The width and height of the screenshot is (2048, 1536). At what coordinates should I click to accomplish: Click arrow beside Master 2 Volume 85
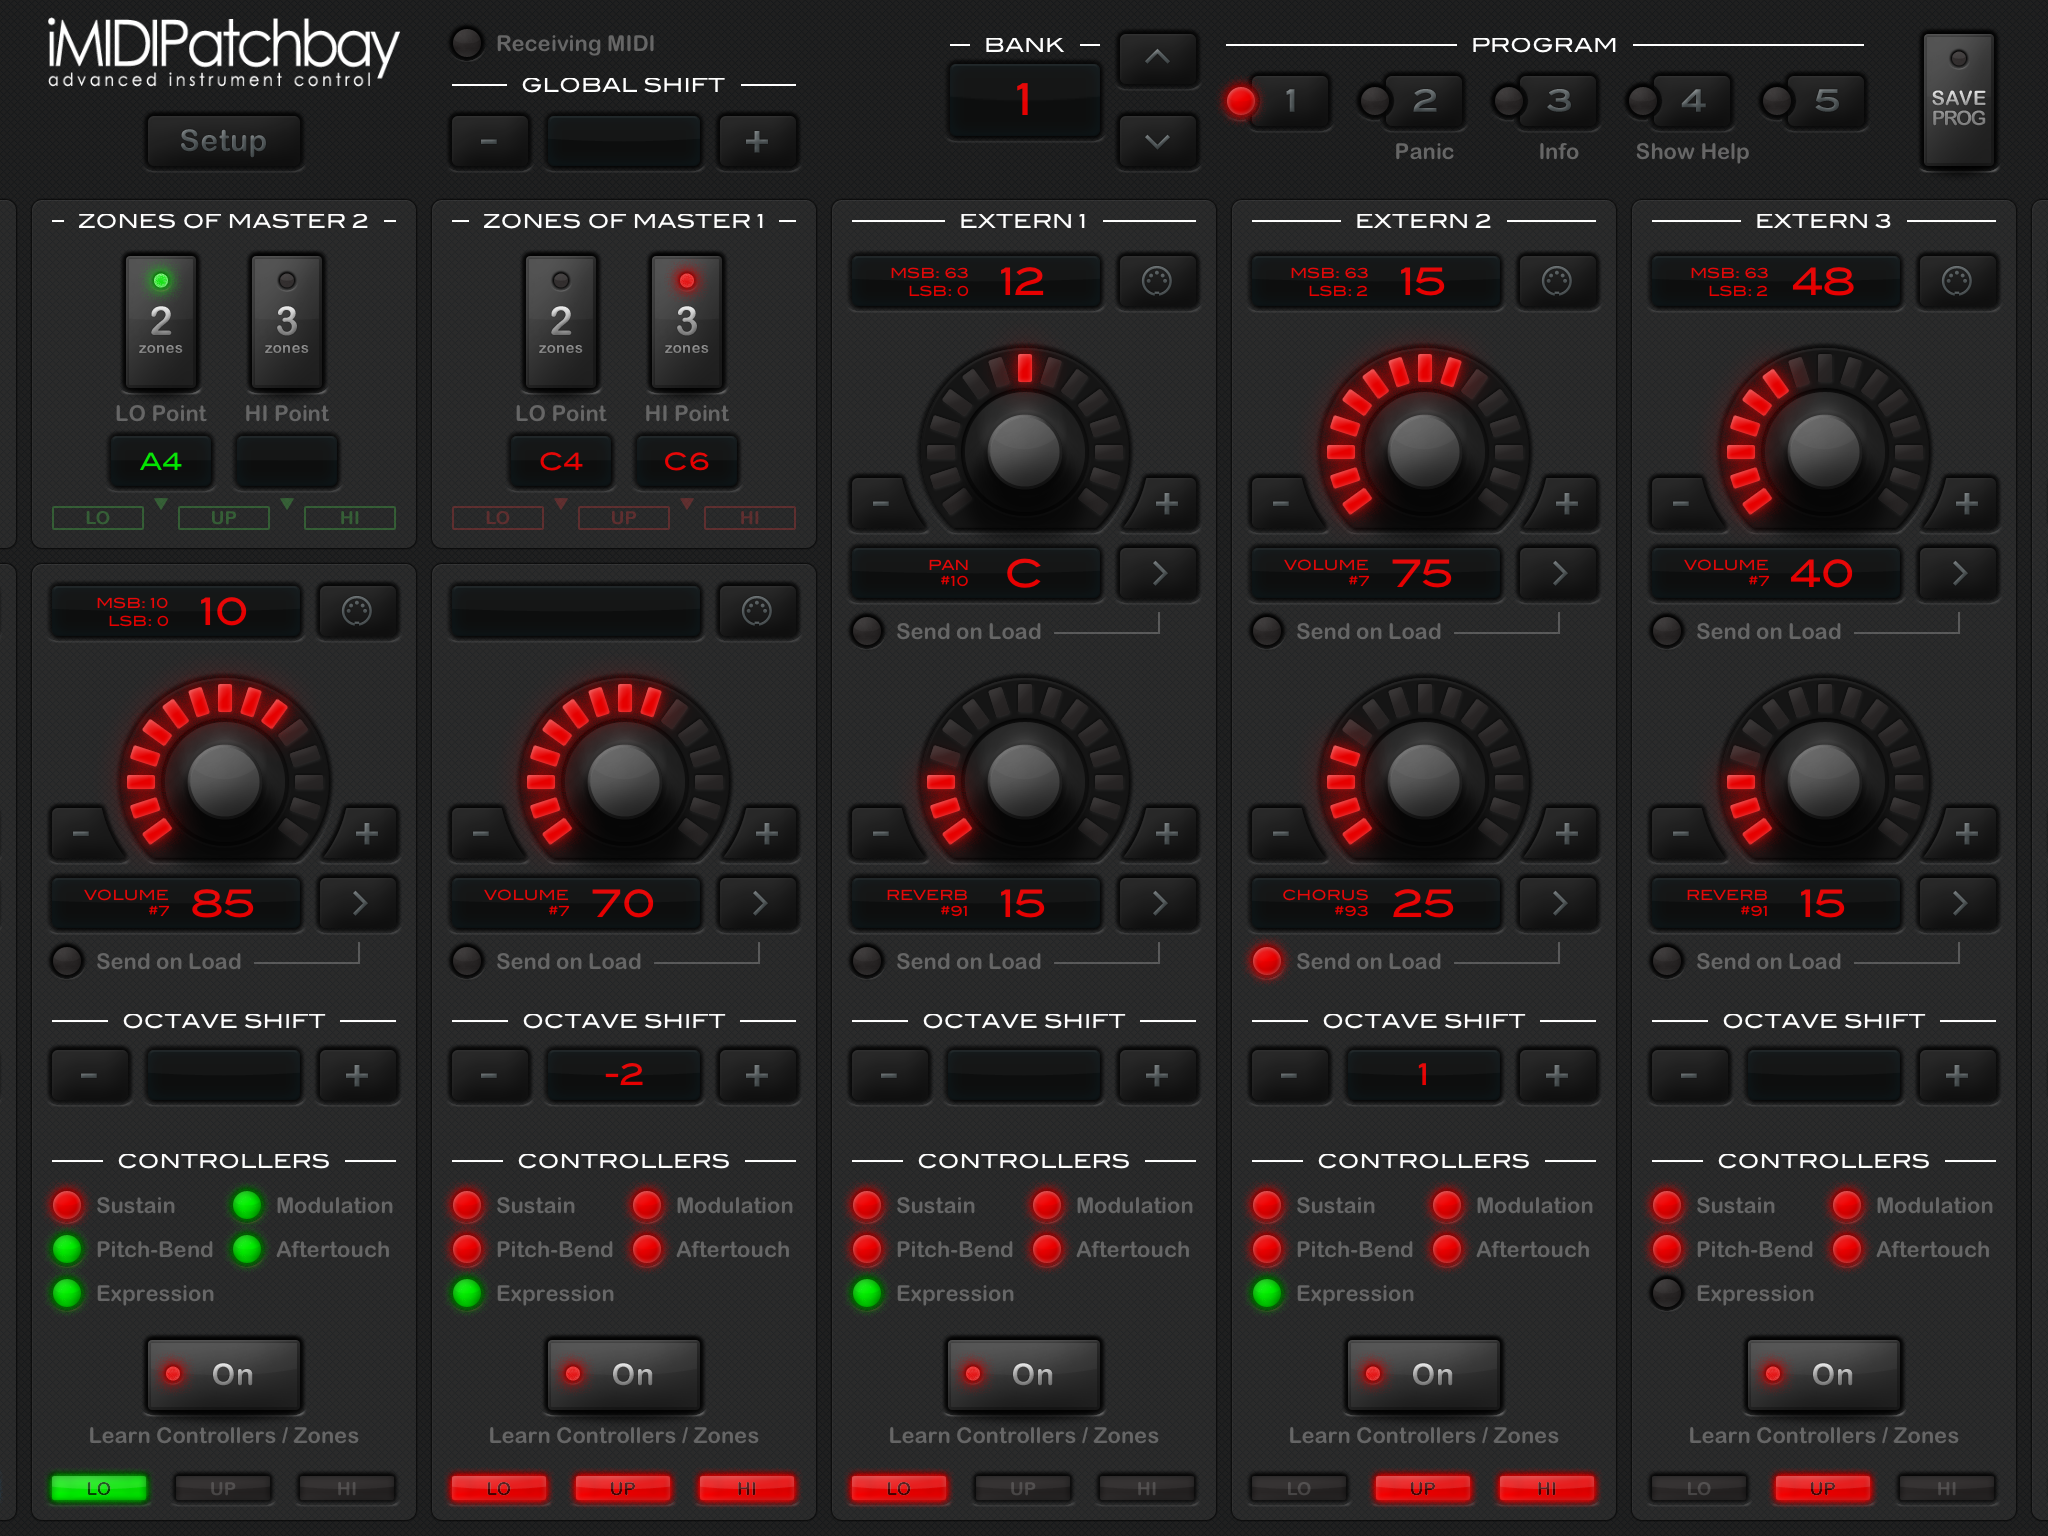point(358,903)
